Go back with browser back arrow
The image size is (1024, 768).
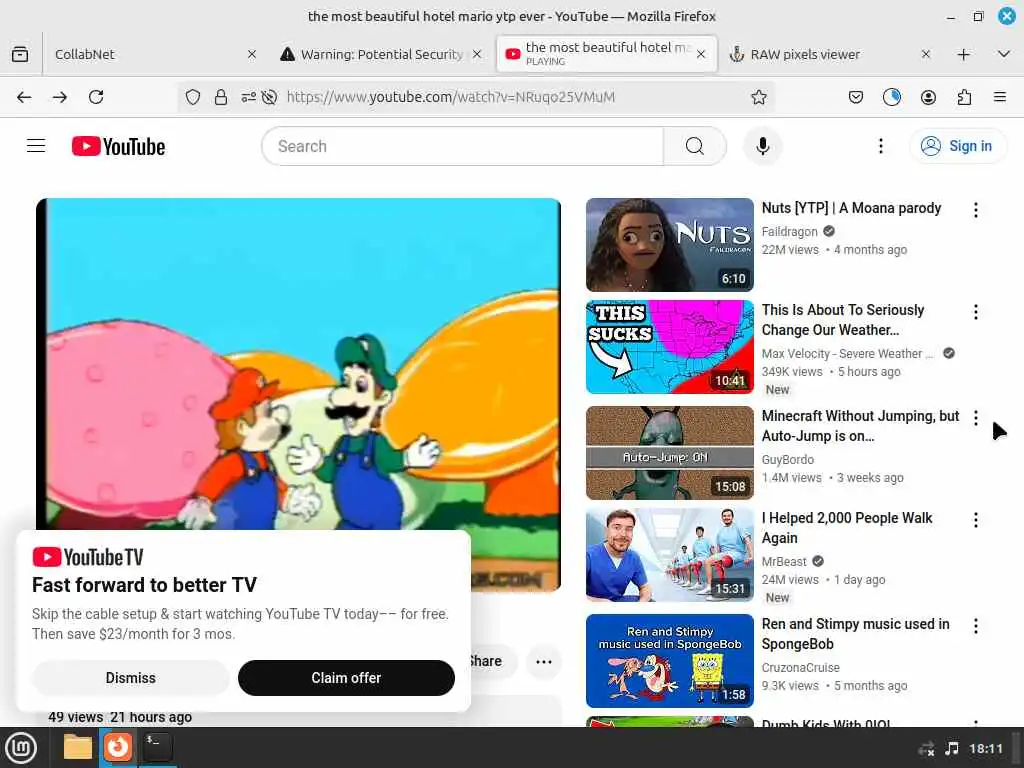(24, 97)
